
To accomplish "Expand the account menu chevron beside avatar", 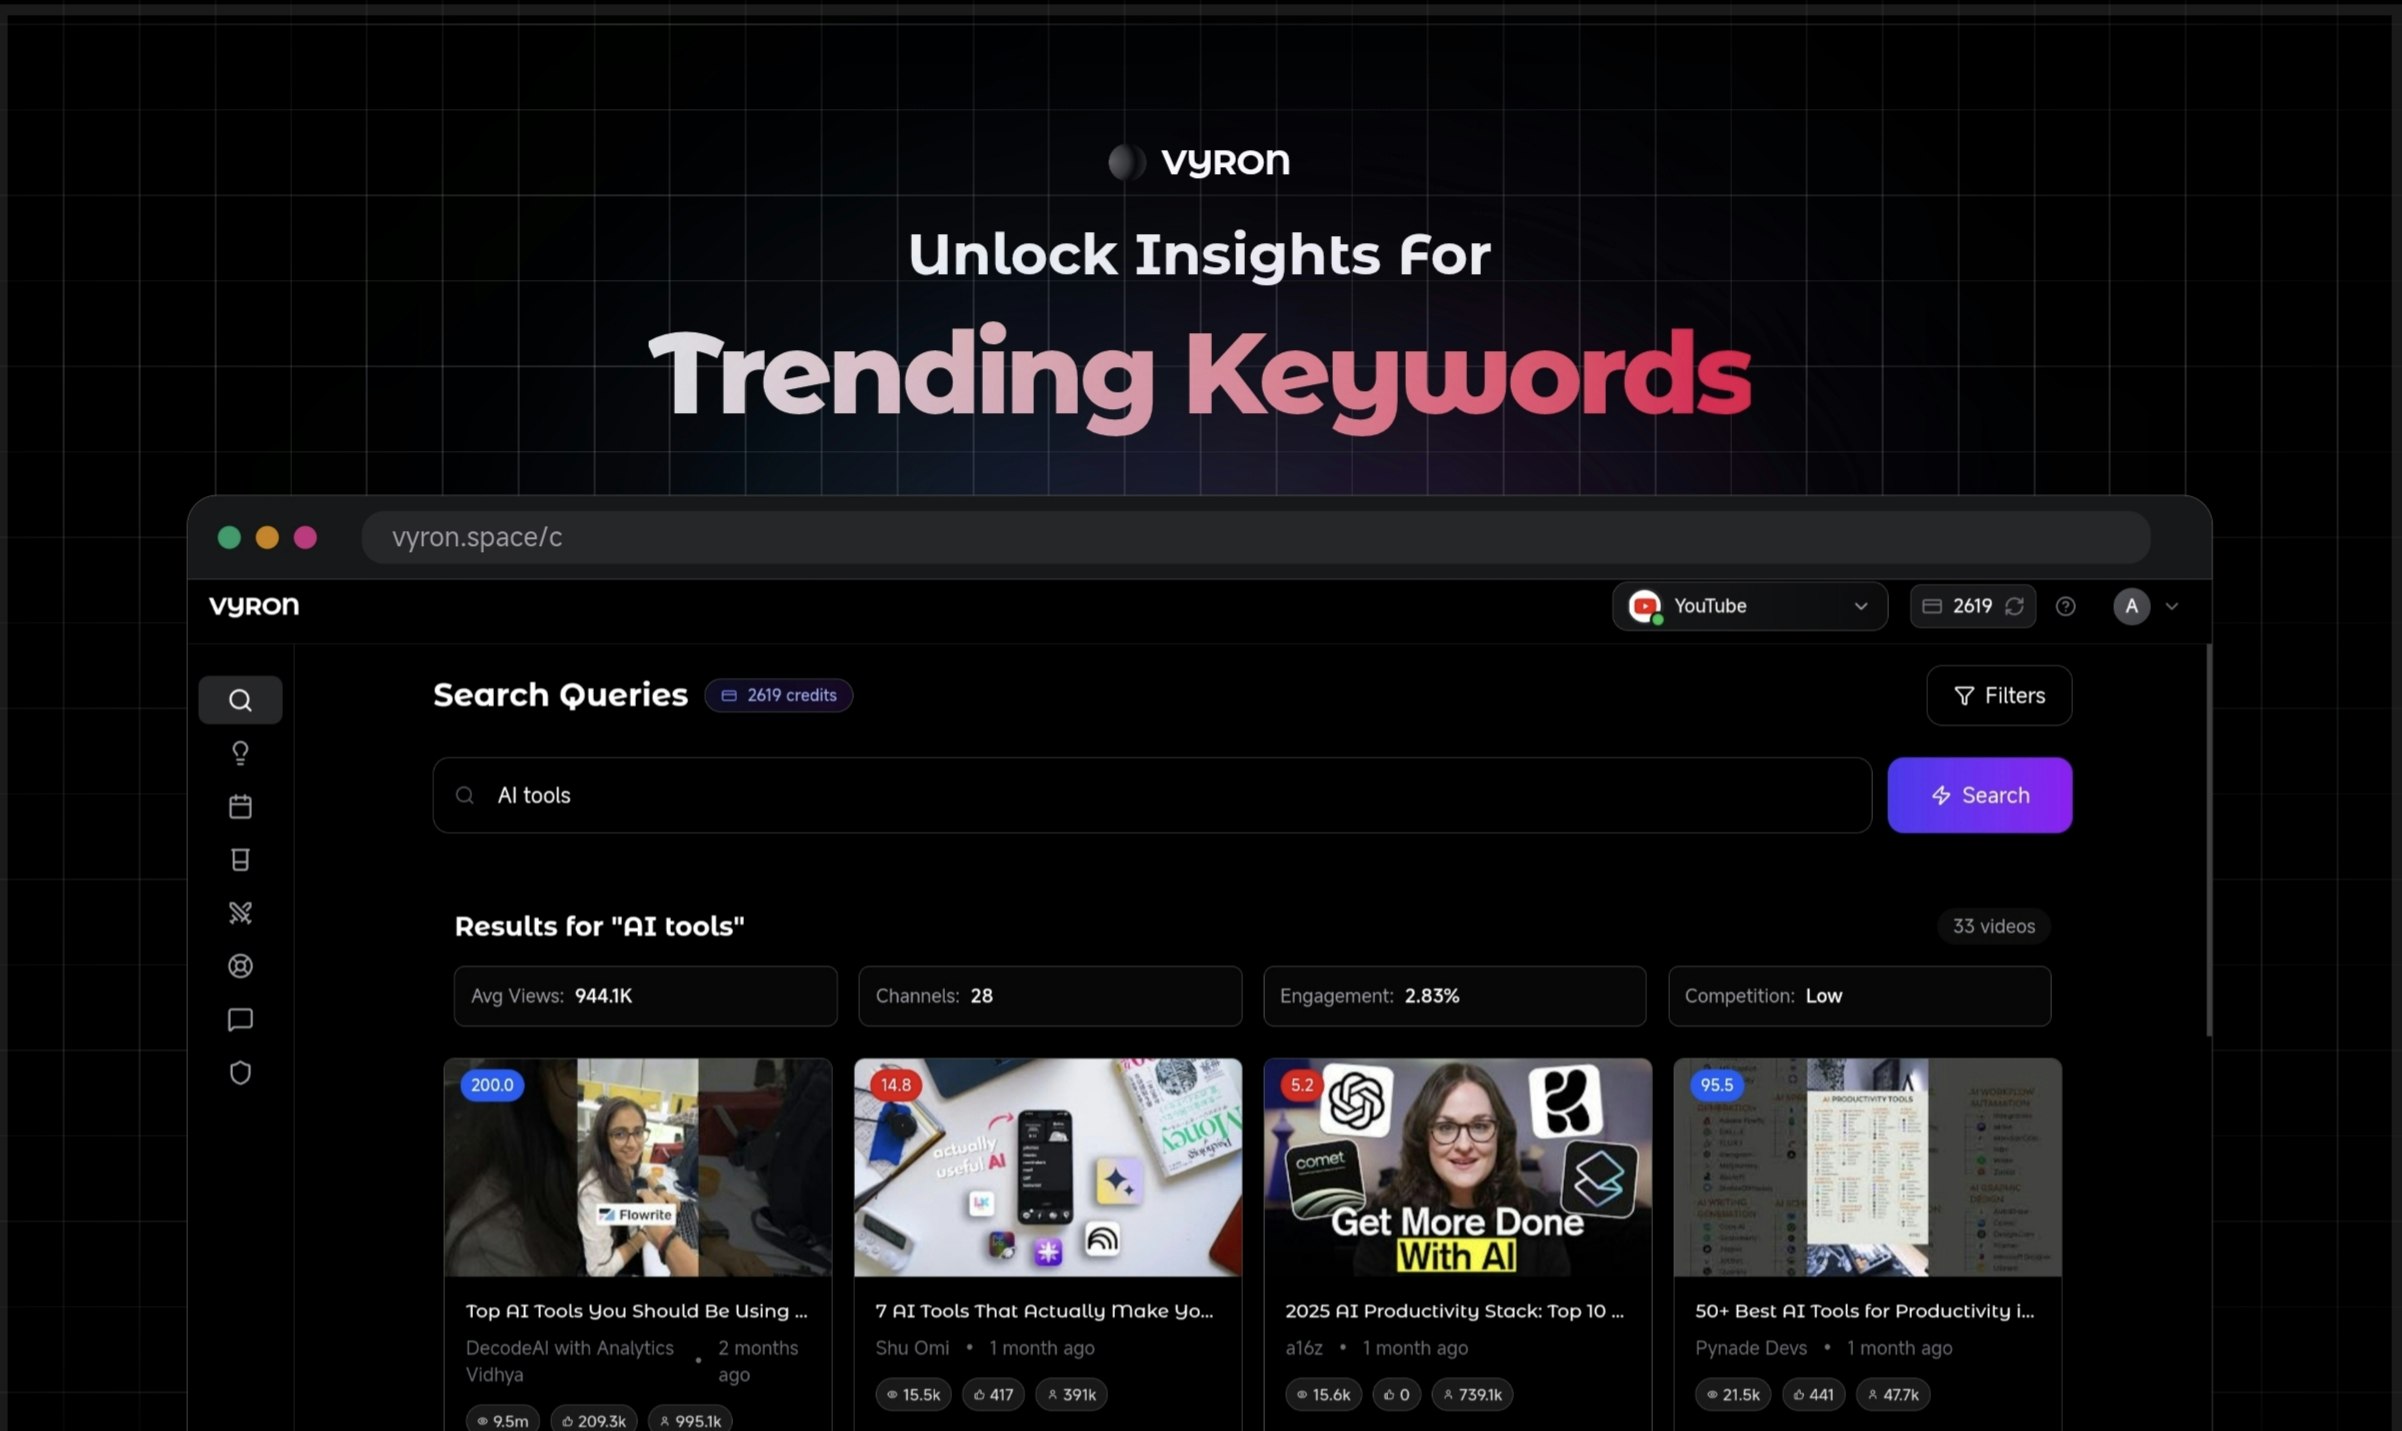I will 2171,606.
